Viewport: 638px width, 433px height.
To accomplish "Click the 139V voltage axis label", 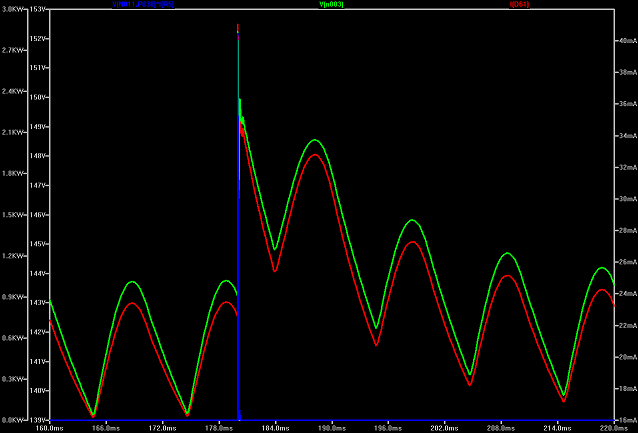I will [x=38, y=420].
